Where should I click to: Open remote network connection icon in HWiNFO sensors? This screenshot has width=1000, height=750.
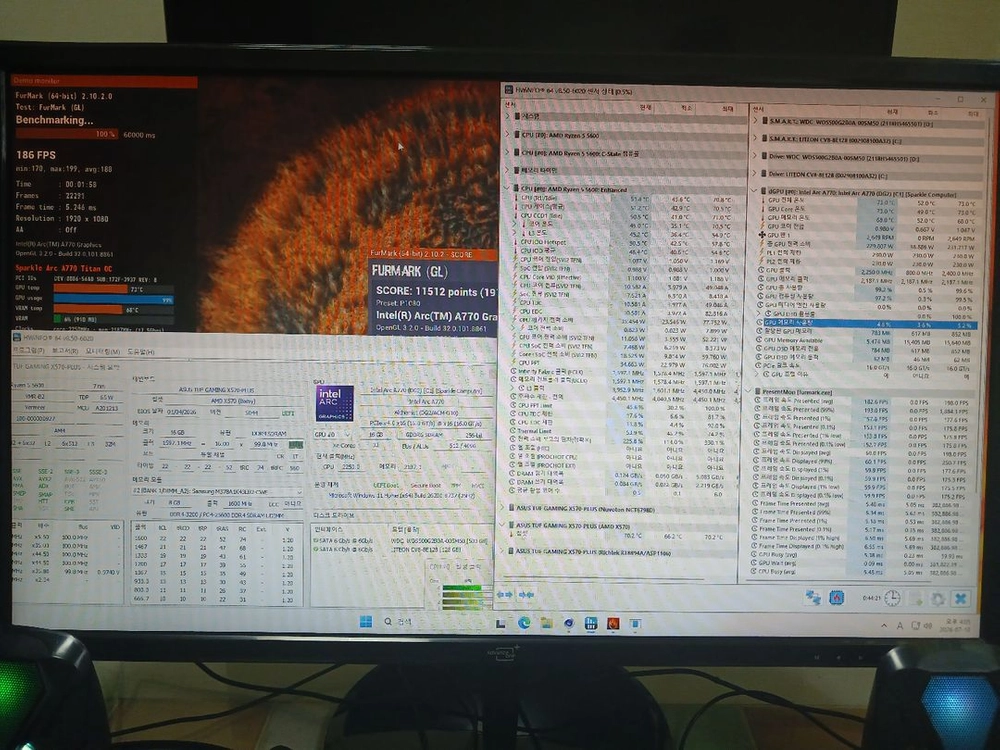[x=812, y=597]
